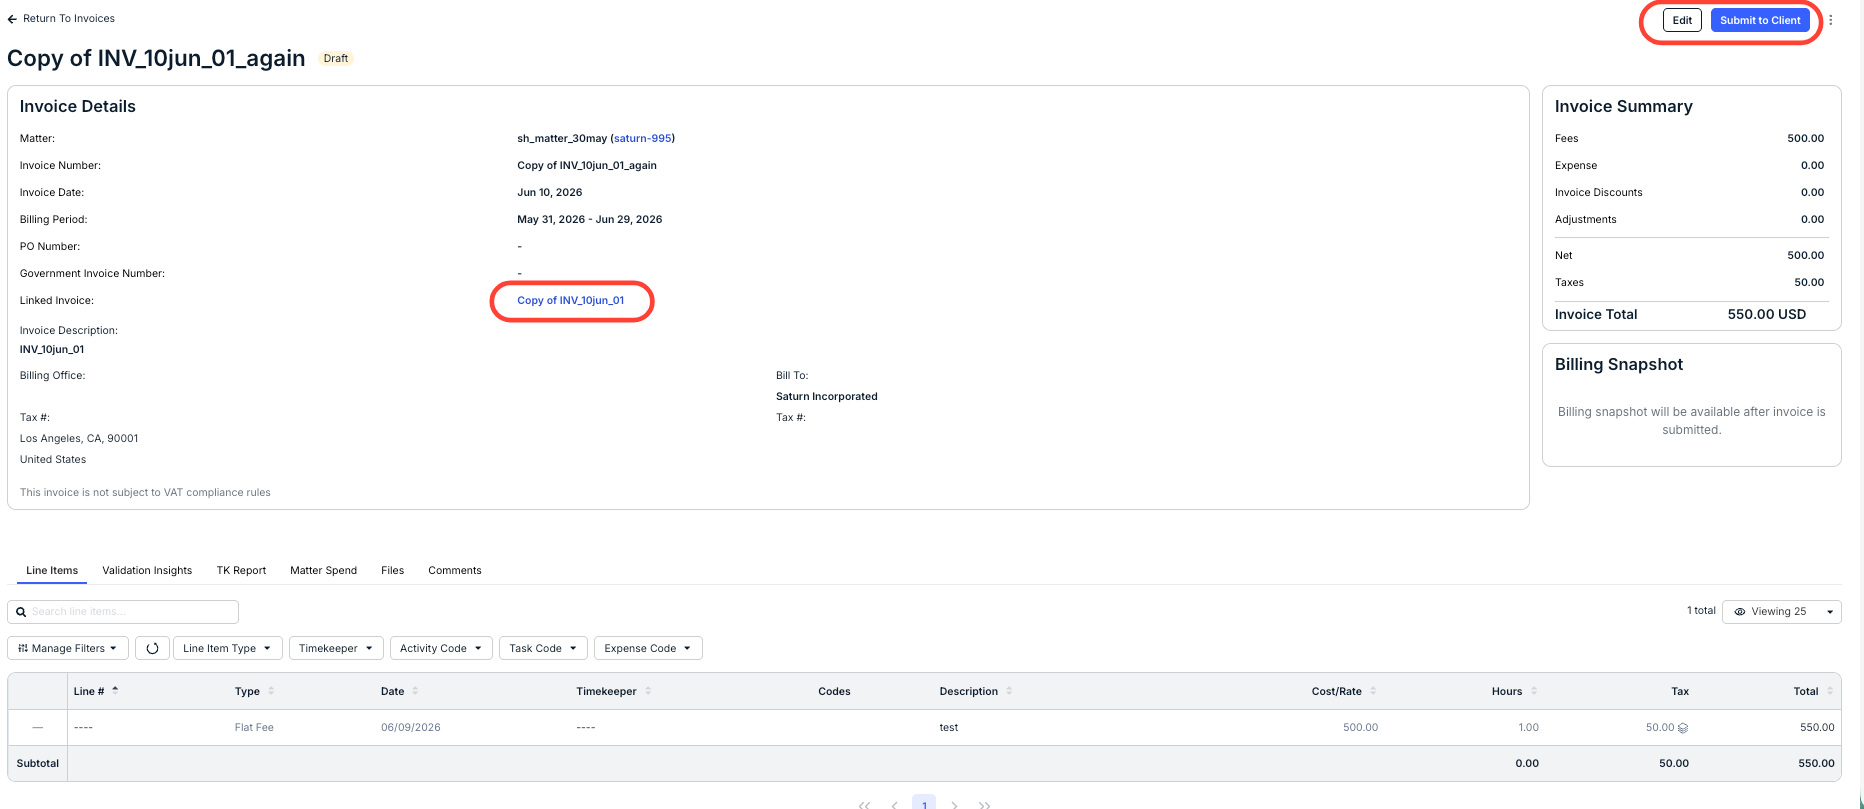Click the page title Copy of INV_10jun_01_again
This screenshot has height=809, width=1864.
coord(156,58)
